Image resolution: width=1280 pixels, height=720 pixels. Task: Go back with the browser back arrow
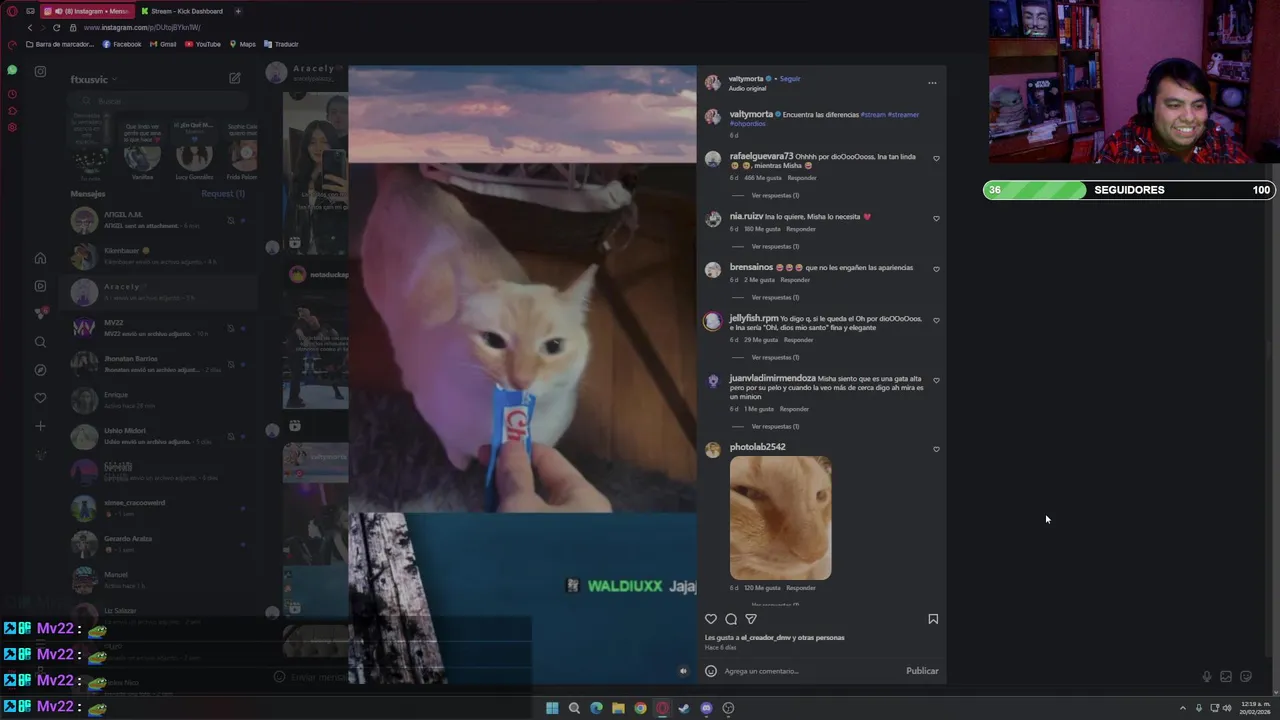tap(29, 28)
